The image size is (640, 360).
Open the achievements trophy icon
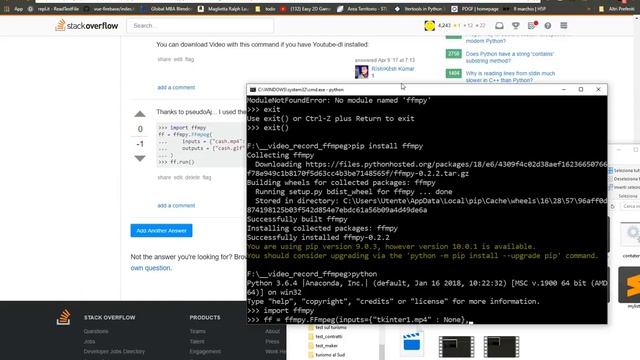click(516, 25)
